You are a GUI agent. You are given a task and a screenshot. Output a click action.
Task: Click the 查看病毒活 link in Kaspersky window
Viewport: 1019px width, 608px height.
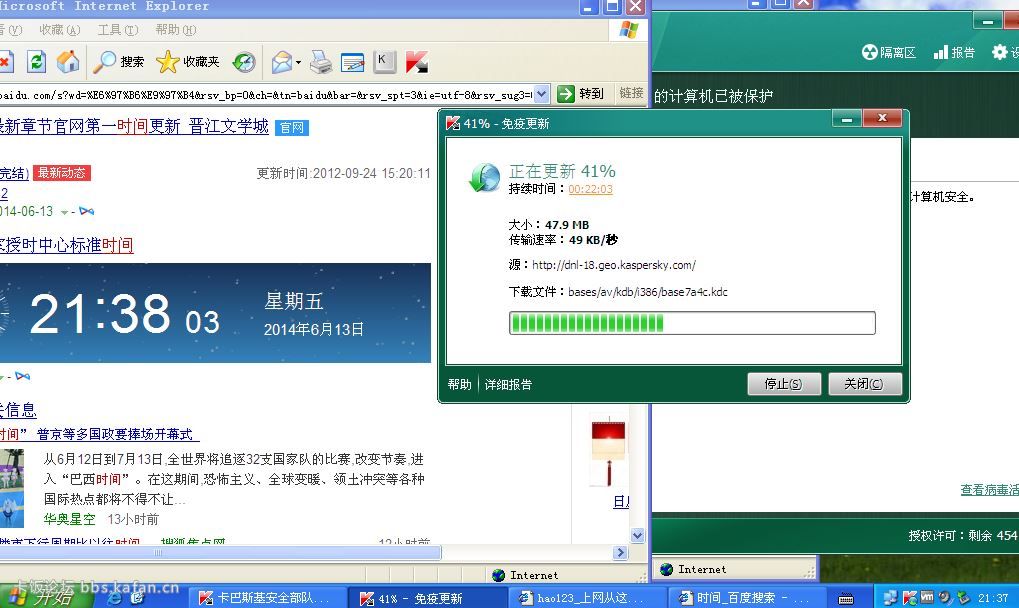click(x=990, y=490)
